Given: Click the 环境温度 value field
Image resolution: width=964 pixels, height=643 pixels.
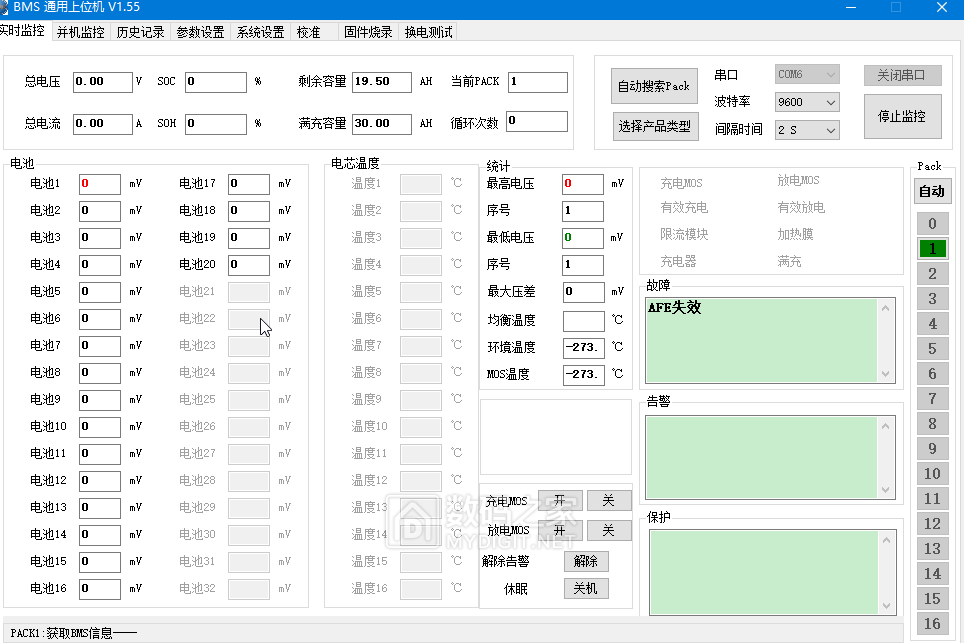Looking at the screenshot, I should 584,348.
